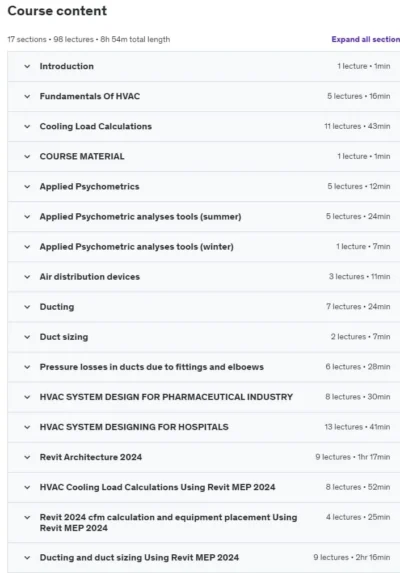Viewport: 400px width, 573px height.
Task: Select HVAC Cooling Load Calculations Using Revit
Action: (x=157, y=487)
